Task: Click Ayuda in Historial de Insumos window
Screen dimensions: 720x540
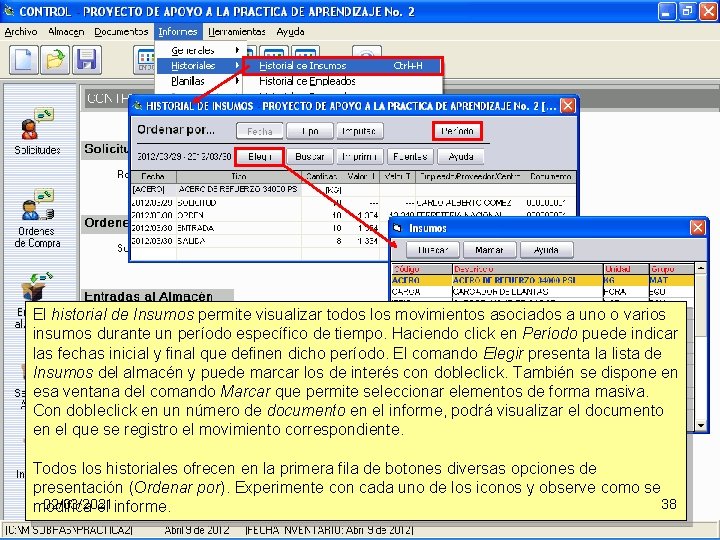Action: coord(461,157)
